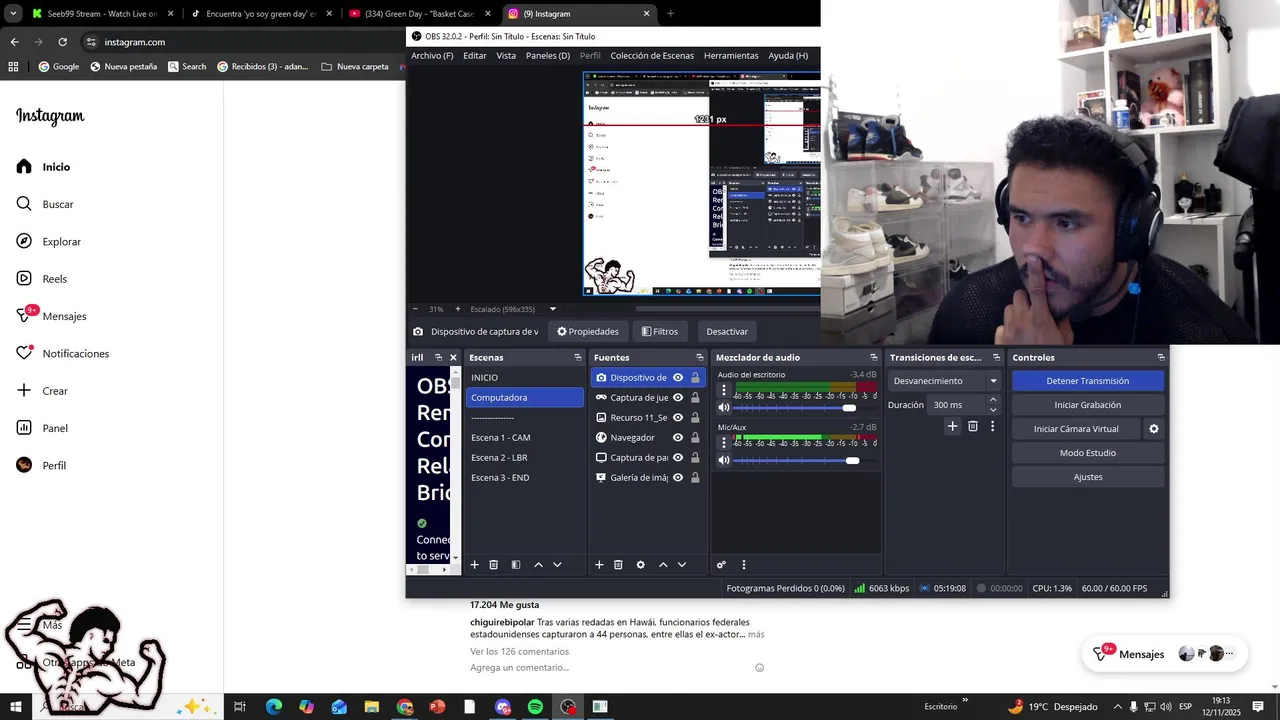Open Filtros for selected source
1280x720 pixels.
coord(660,331)
